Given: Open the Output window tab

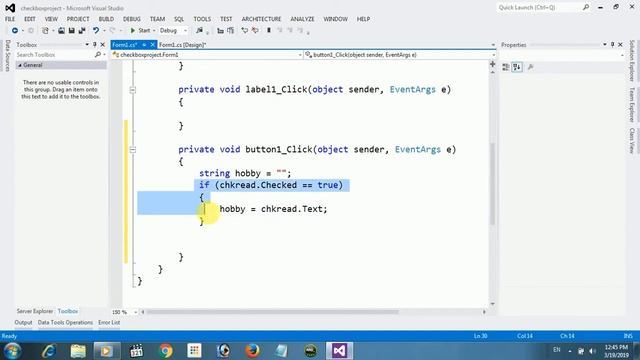Looking at the screenshot, I should pos(23,322).
